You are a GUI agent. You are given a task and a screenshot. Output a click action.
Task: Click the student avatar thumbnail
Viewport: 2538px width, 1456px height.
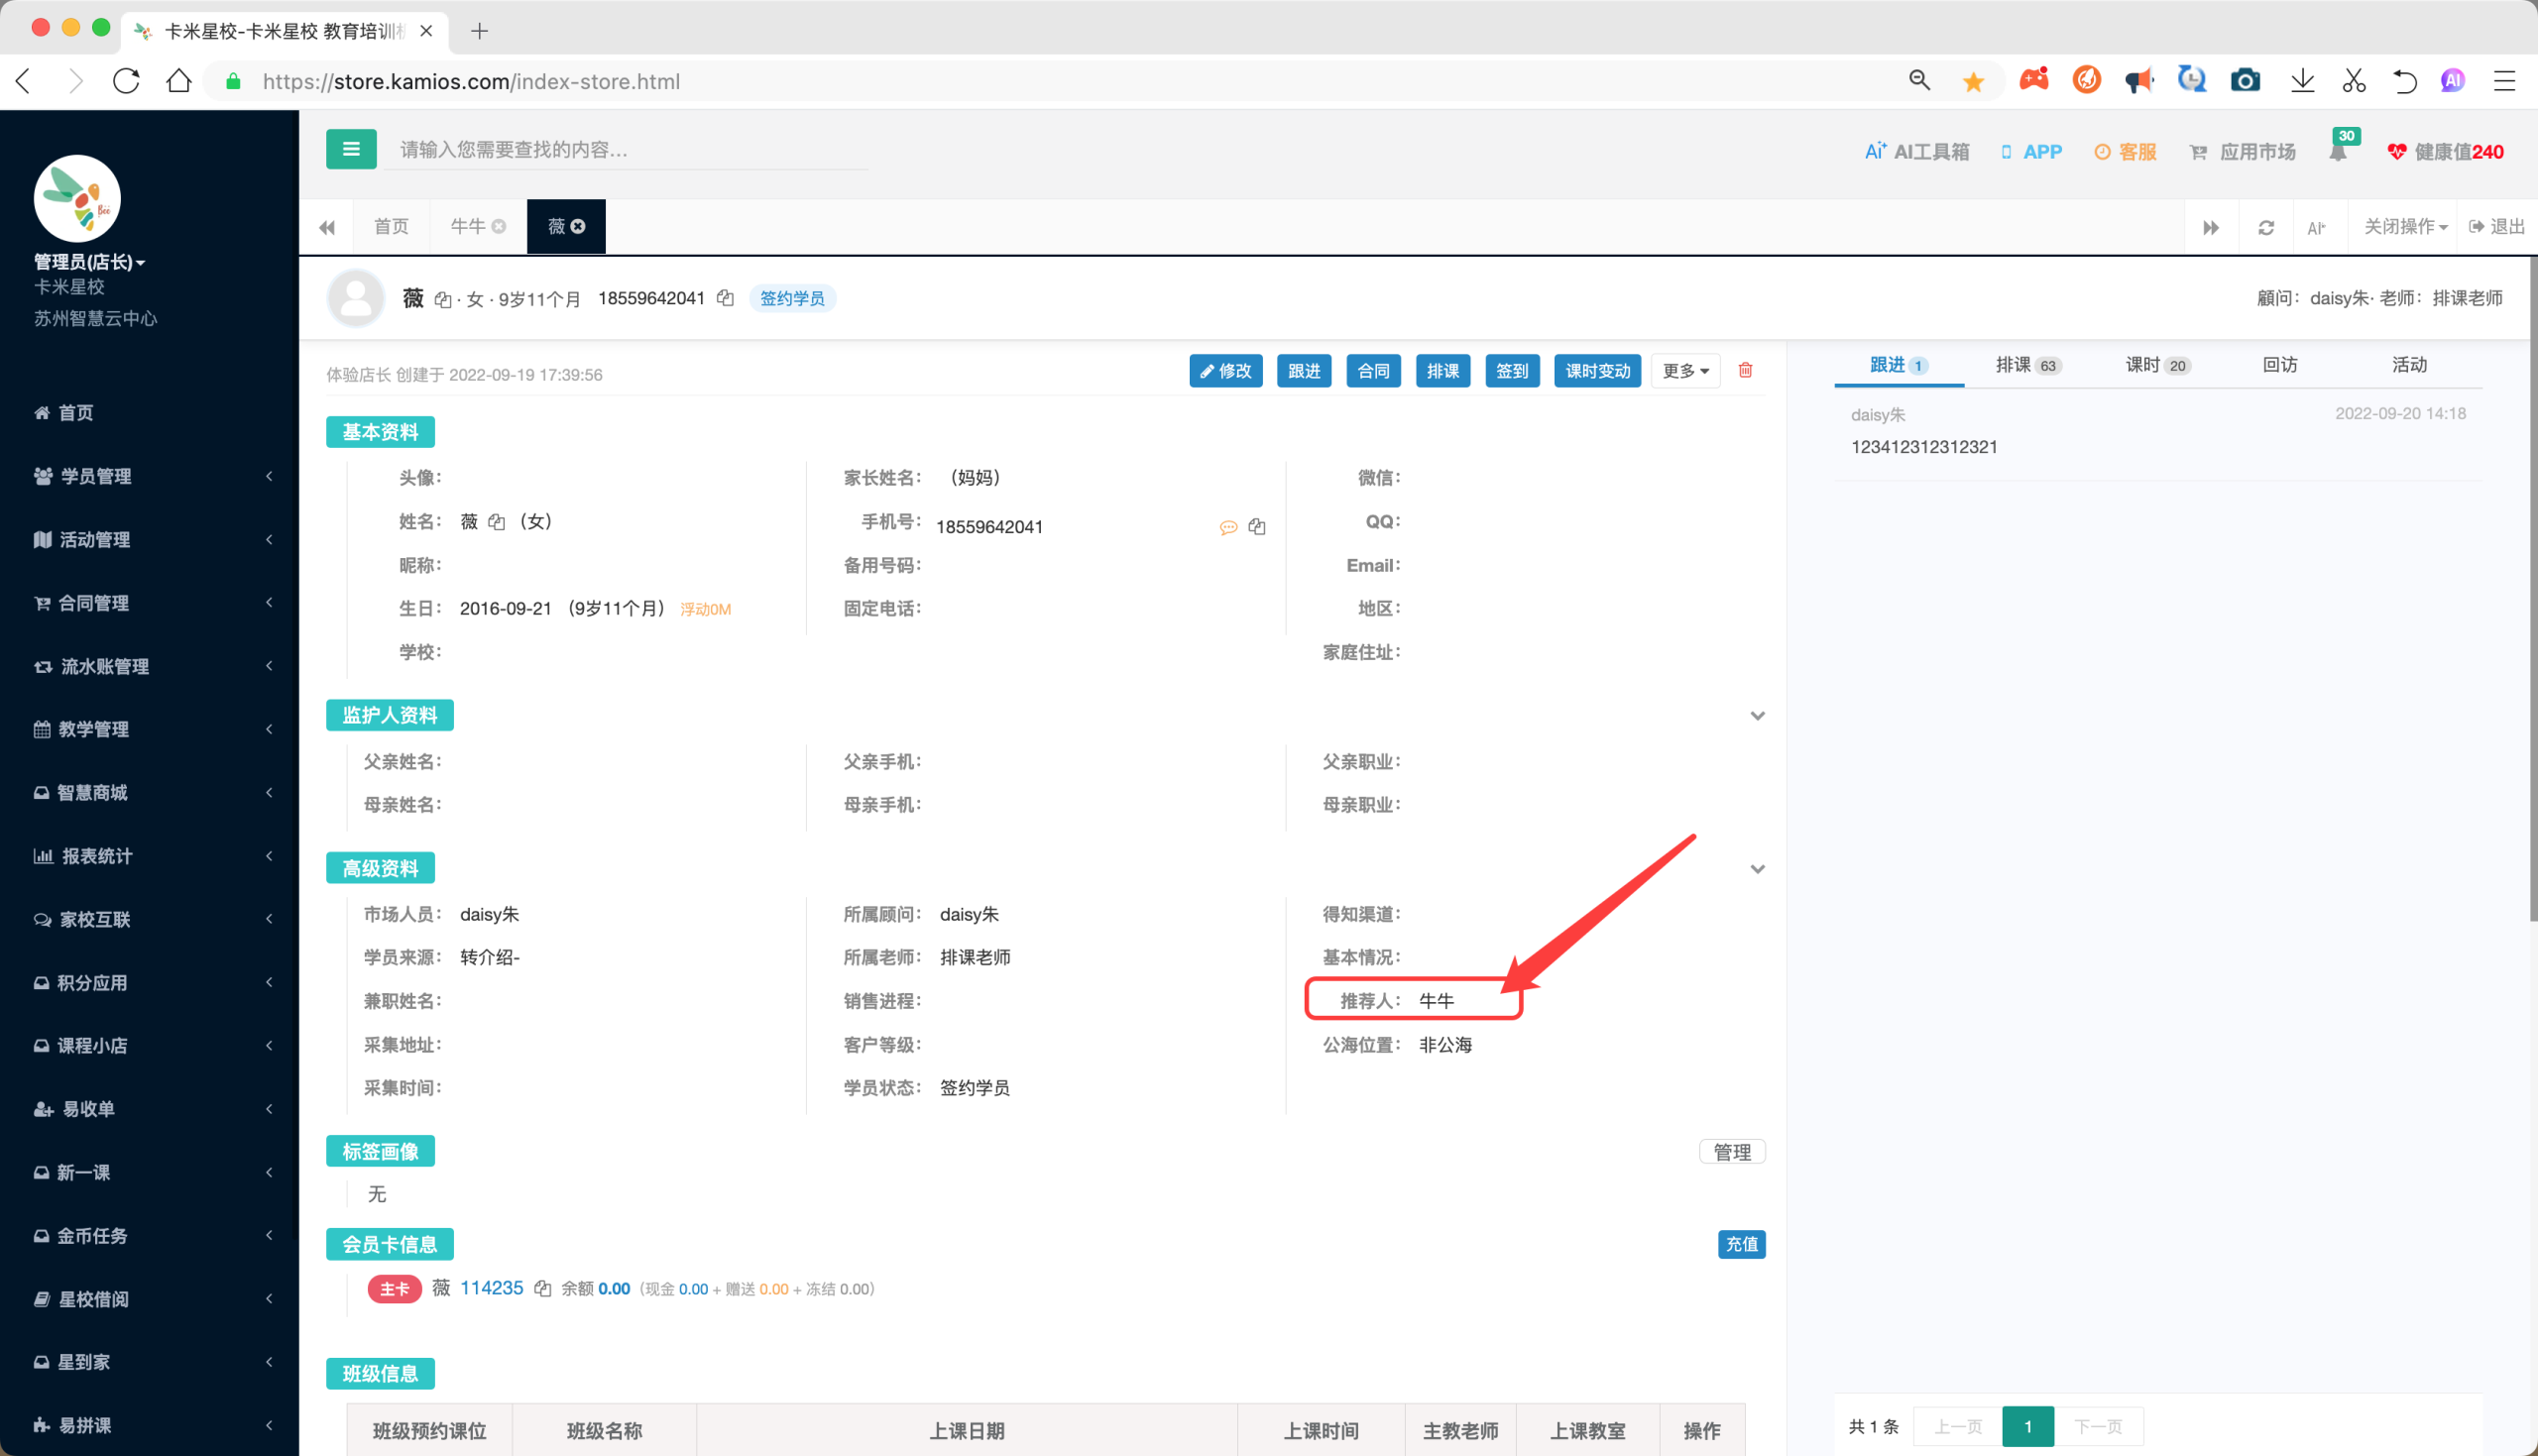356,298
